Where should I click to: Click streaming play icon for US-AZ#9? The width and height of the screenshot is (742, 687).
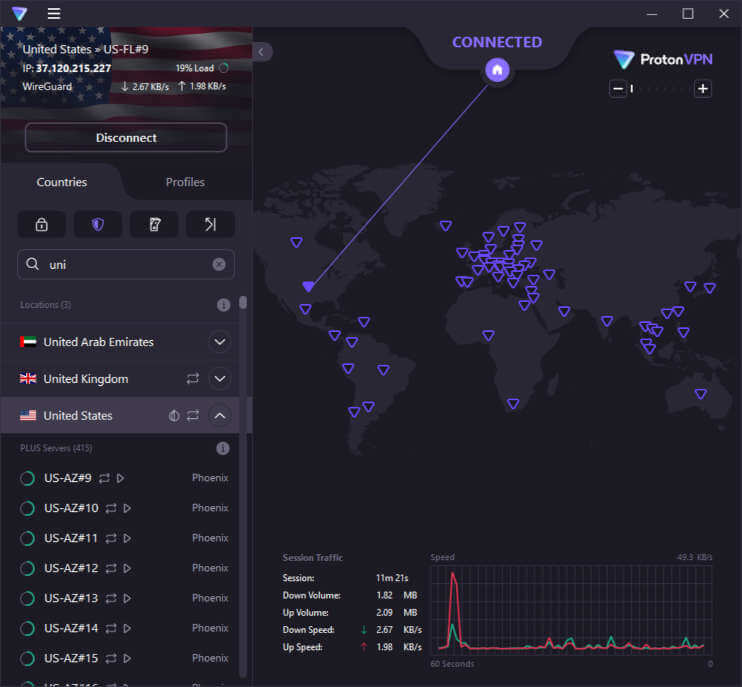coord(120,478)
